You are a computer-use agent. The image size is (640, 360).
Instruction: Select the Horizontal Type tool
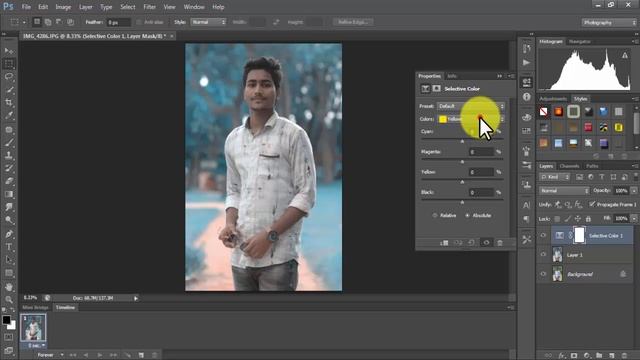pos(9,247)
